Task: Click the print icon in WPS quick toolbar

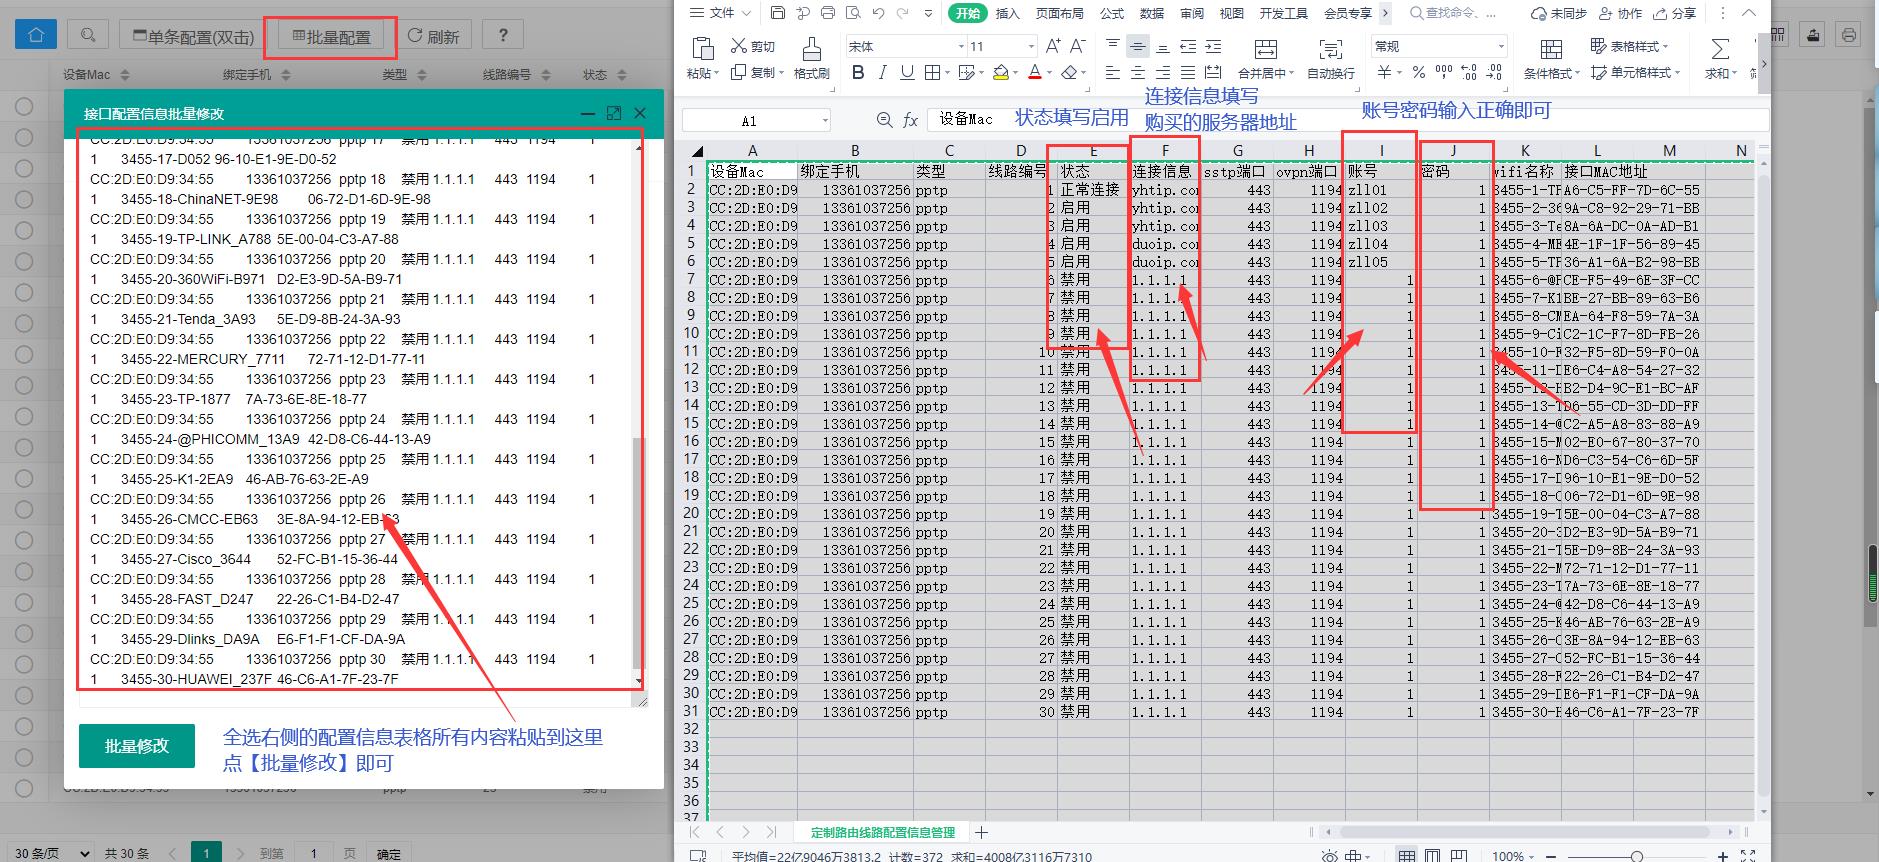Action: click(828, 13)
